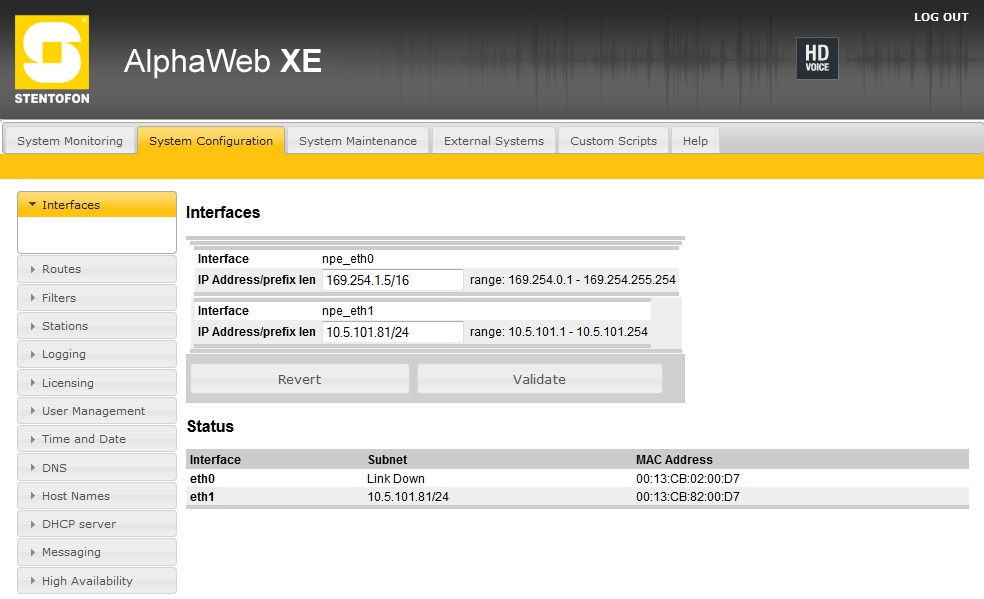Image resolution: width=984 pixels, height=599 pixels.
Task: Click the Stentofon logo icon
Action: 51,59
